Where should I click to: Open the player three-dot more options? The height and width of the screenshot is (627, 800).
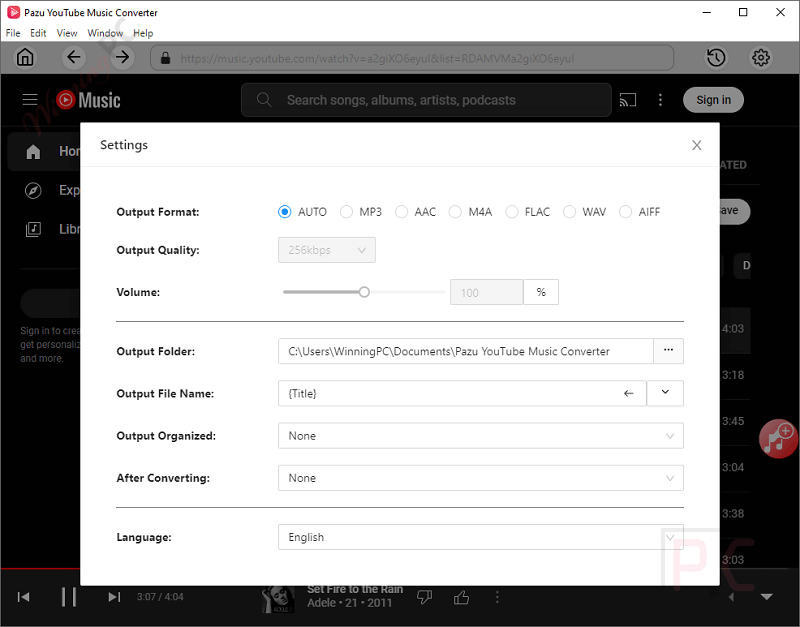(497, 597)
